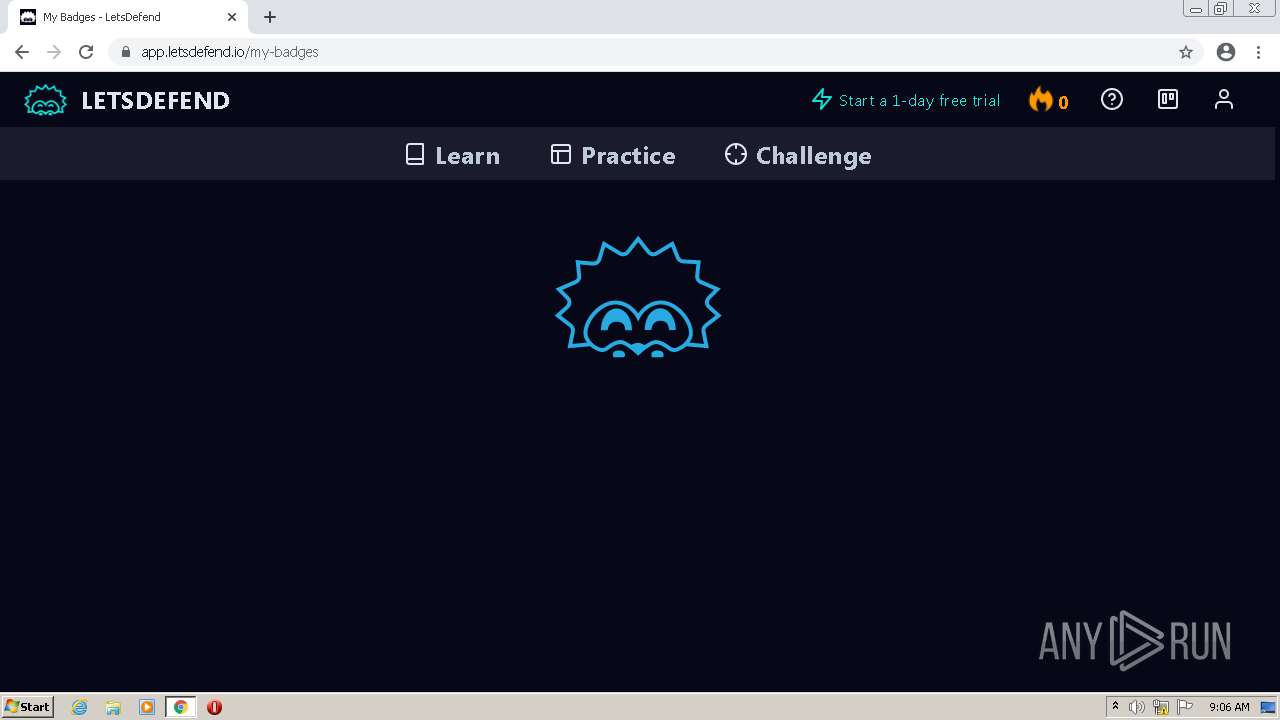Launch Internet Explorer from taskbar
The width and height of the screenshot is (1280, 720).
click(x=80, y=707)
